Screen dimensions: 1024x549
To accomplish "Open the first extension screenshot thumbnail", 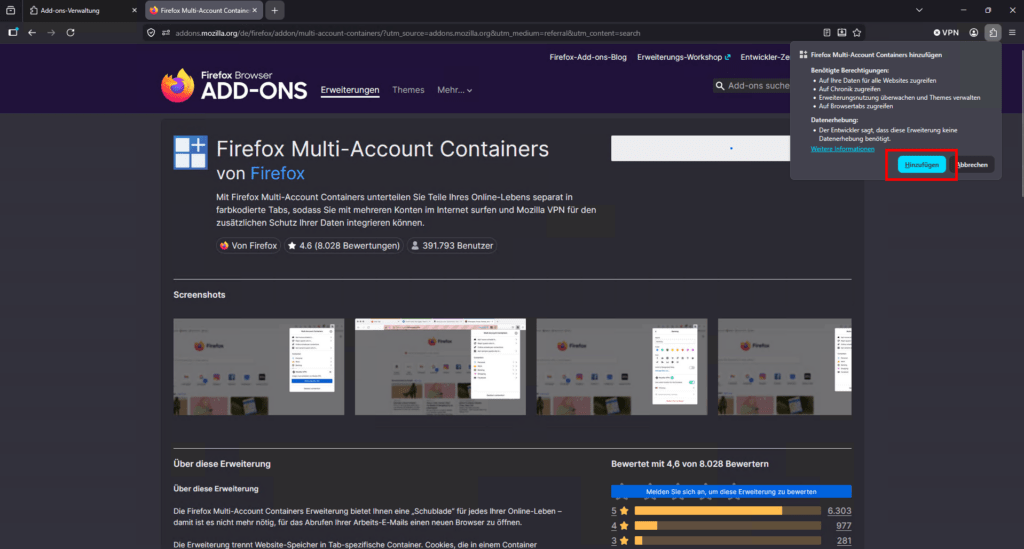I will (x=259, y=367).
